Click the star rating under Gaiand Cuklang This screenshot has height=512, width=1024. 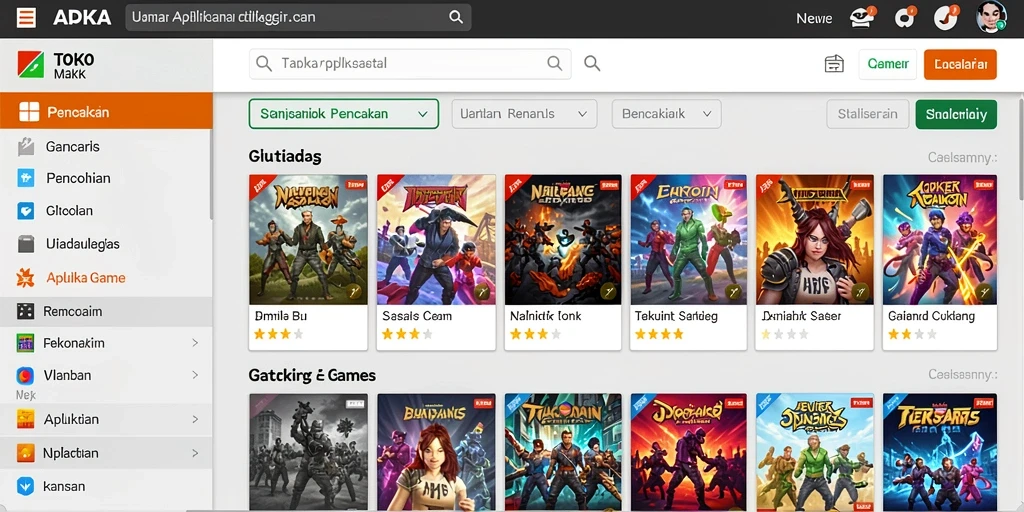pyautogui.click(x=912, y=334)
